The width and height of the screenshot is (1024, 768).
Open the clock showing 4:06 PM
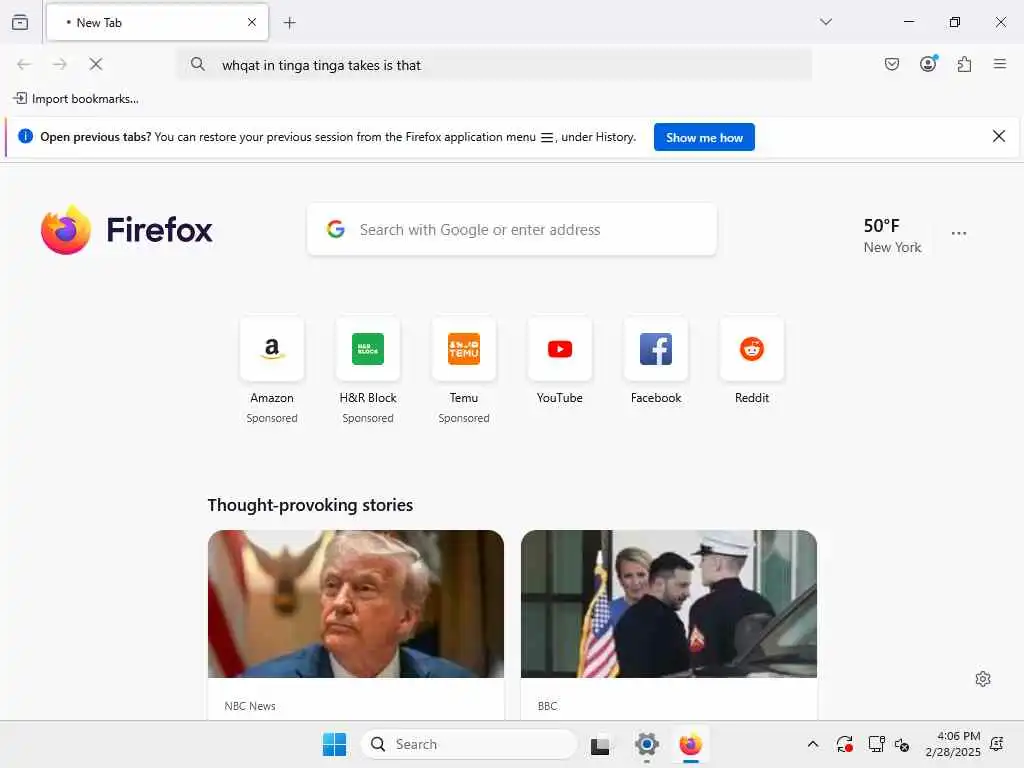(953, 744)
